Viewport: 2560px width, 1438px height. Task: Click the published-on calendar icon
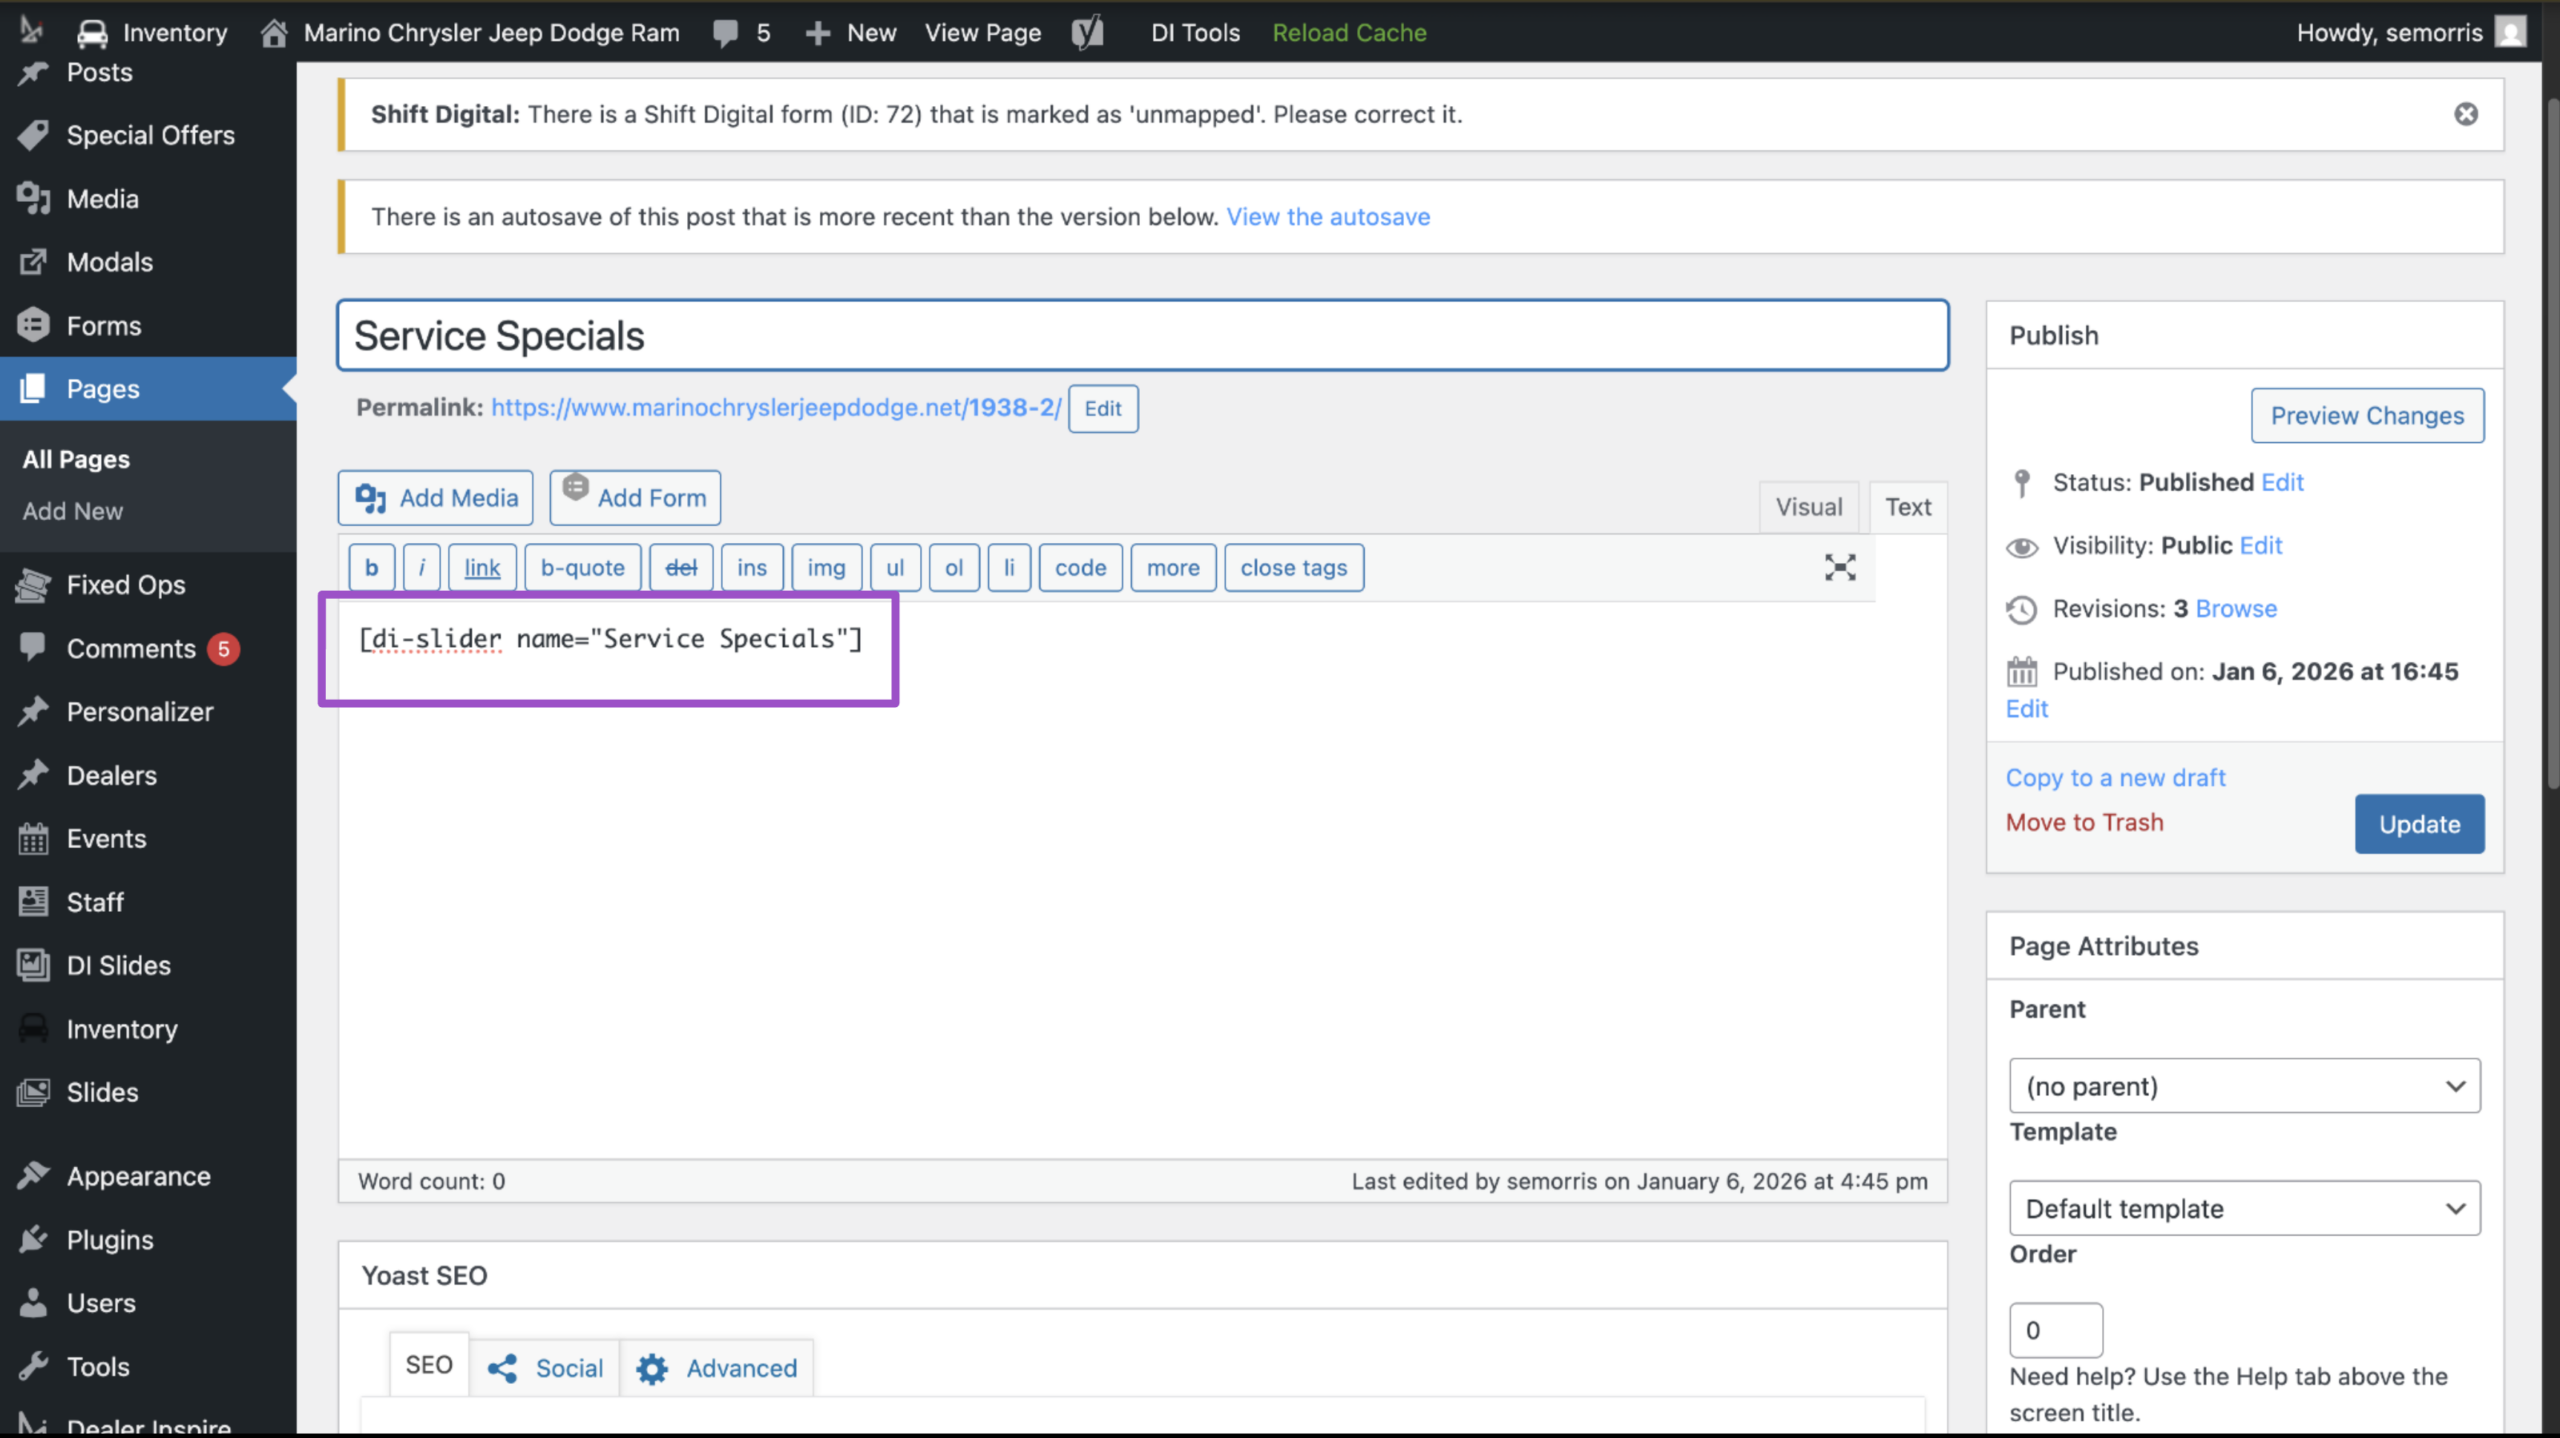[2022, 671]
